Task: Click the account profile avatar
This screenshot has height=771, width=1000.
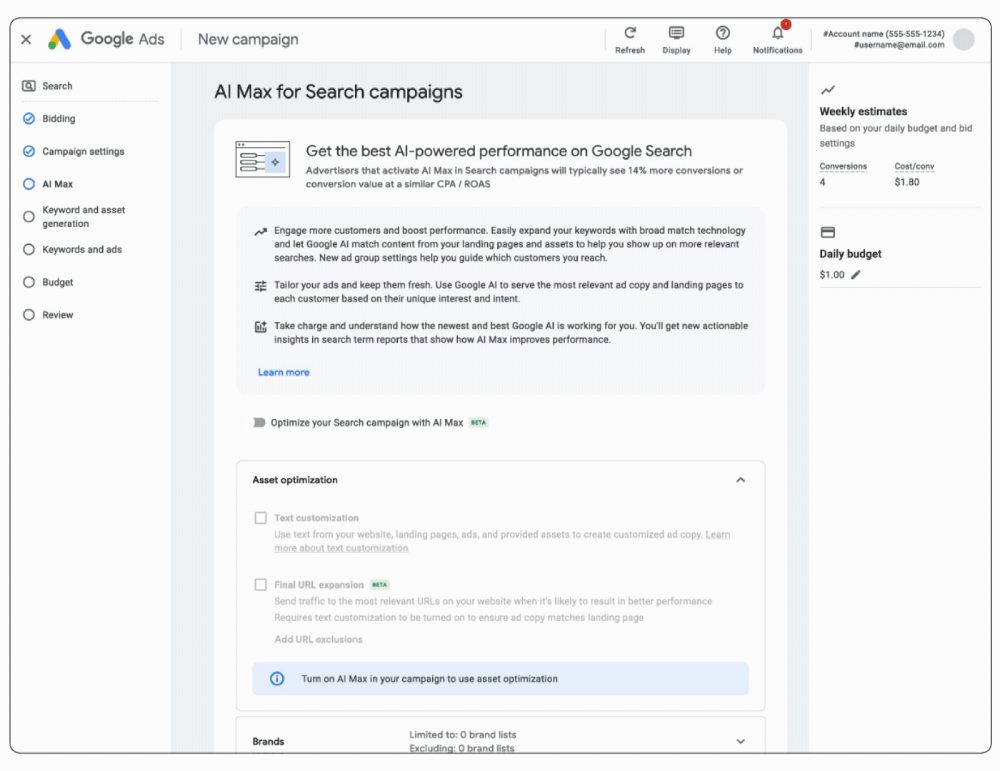Action: point(963,39)
